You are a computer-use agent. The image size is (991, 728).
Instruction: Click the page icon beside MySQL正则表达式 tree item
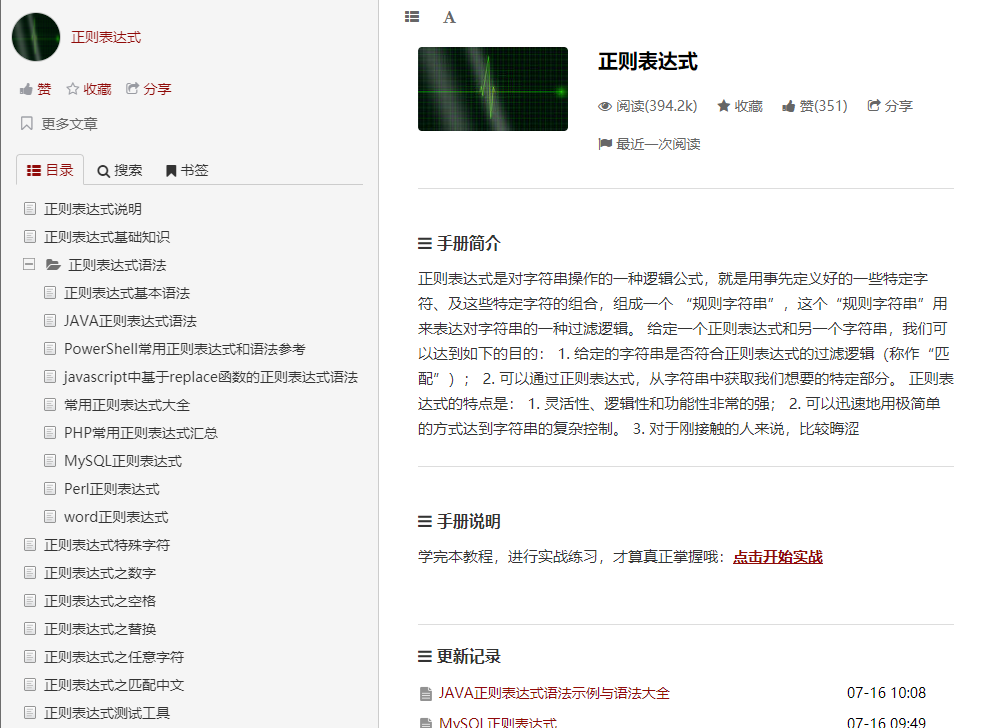click(x=50, y=461)
